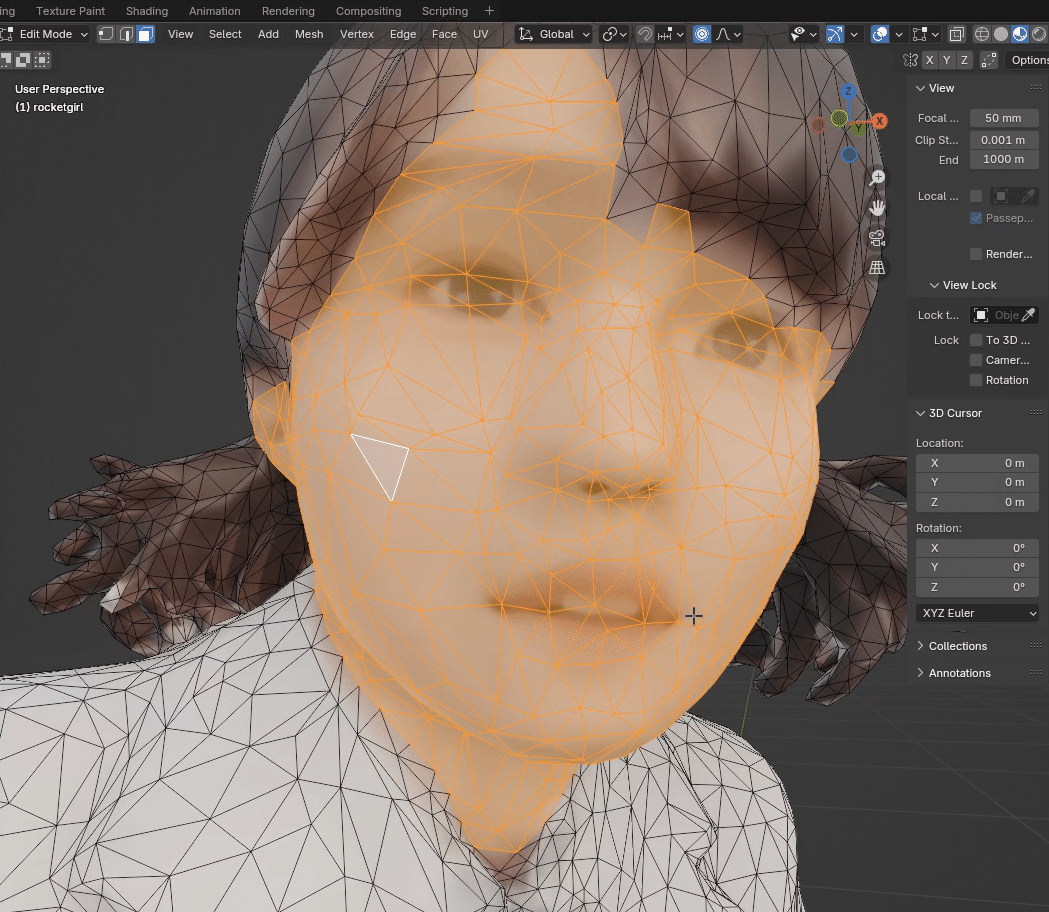1049x912 pixels.
Task: Select the Face select mode icon
Action: pos(143,33)
